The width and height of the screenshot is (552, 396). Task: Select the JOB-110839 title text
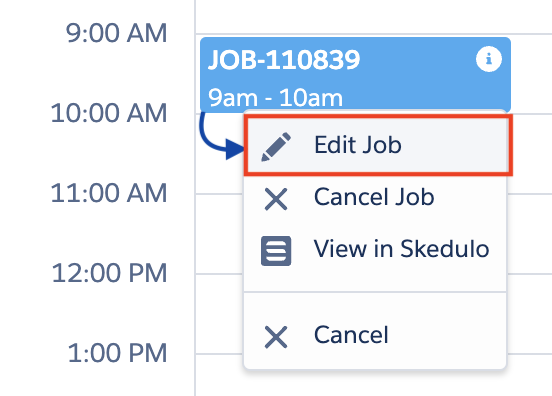point(284,59)
